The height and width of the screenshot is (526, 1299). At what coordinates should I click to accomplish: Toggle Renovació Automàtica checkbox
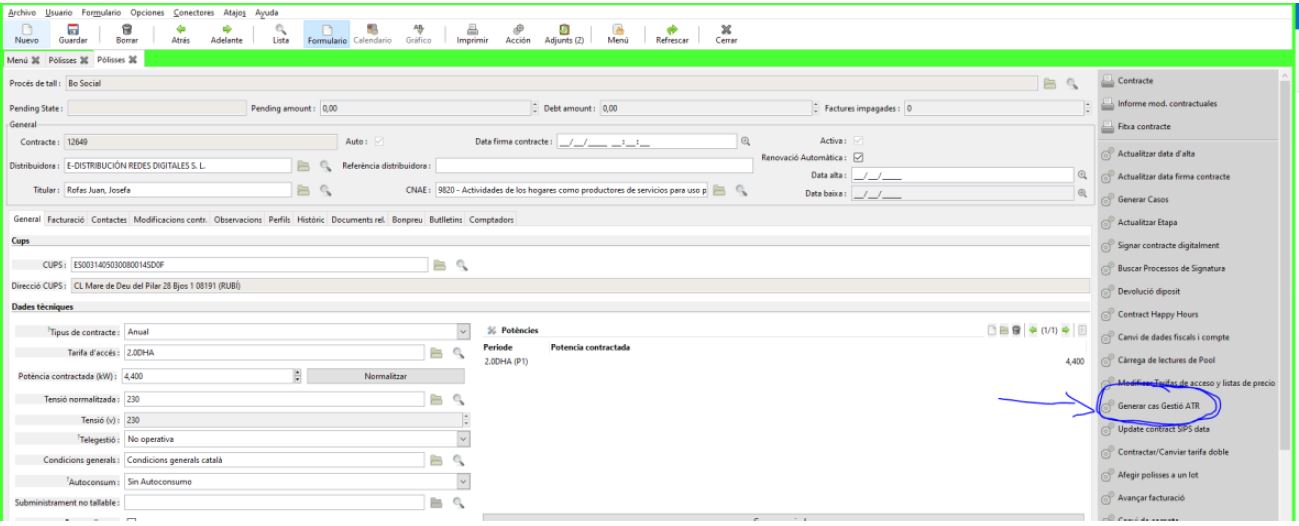pos(858,156)
